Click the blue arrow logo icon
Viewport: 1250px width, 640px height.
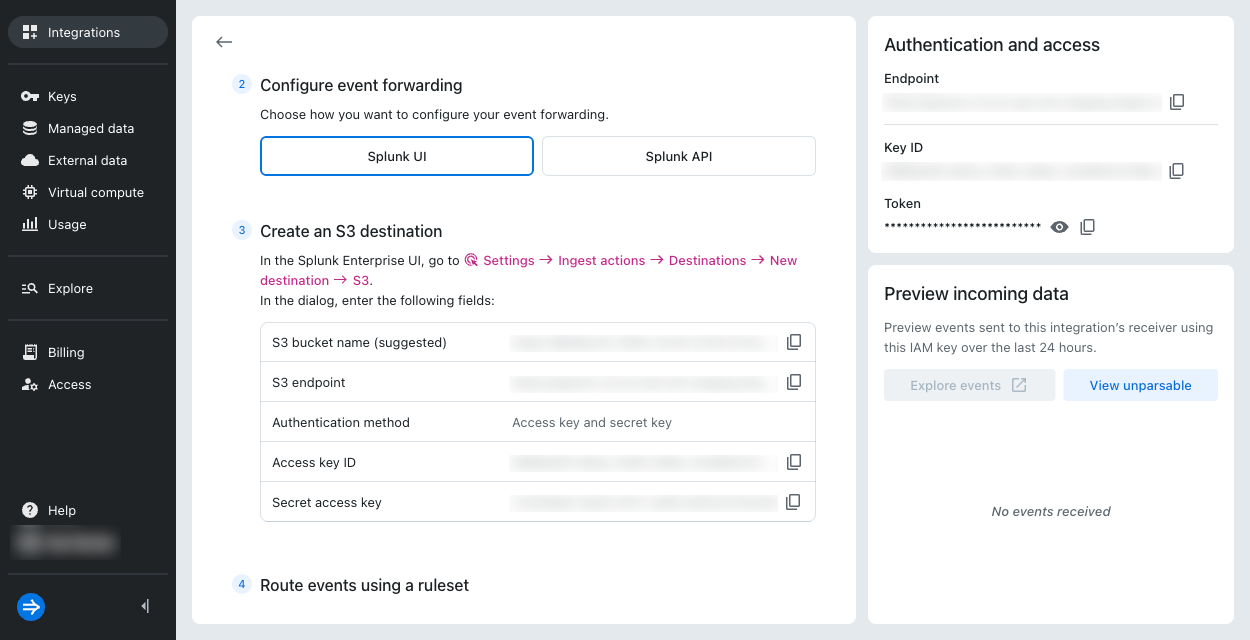coord(31,607)
